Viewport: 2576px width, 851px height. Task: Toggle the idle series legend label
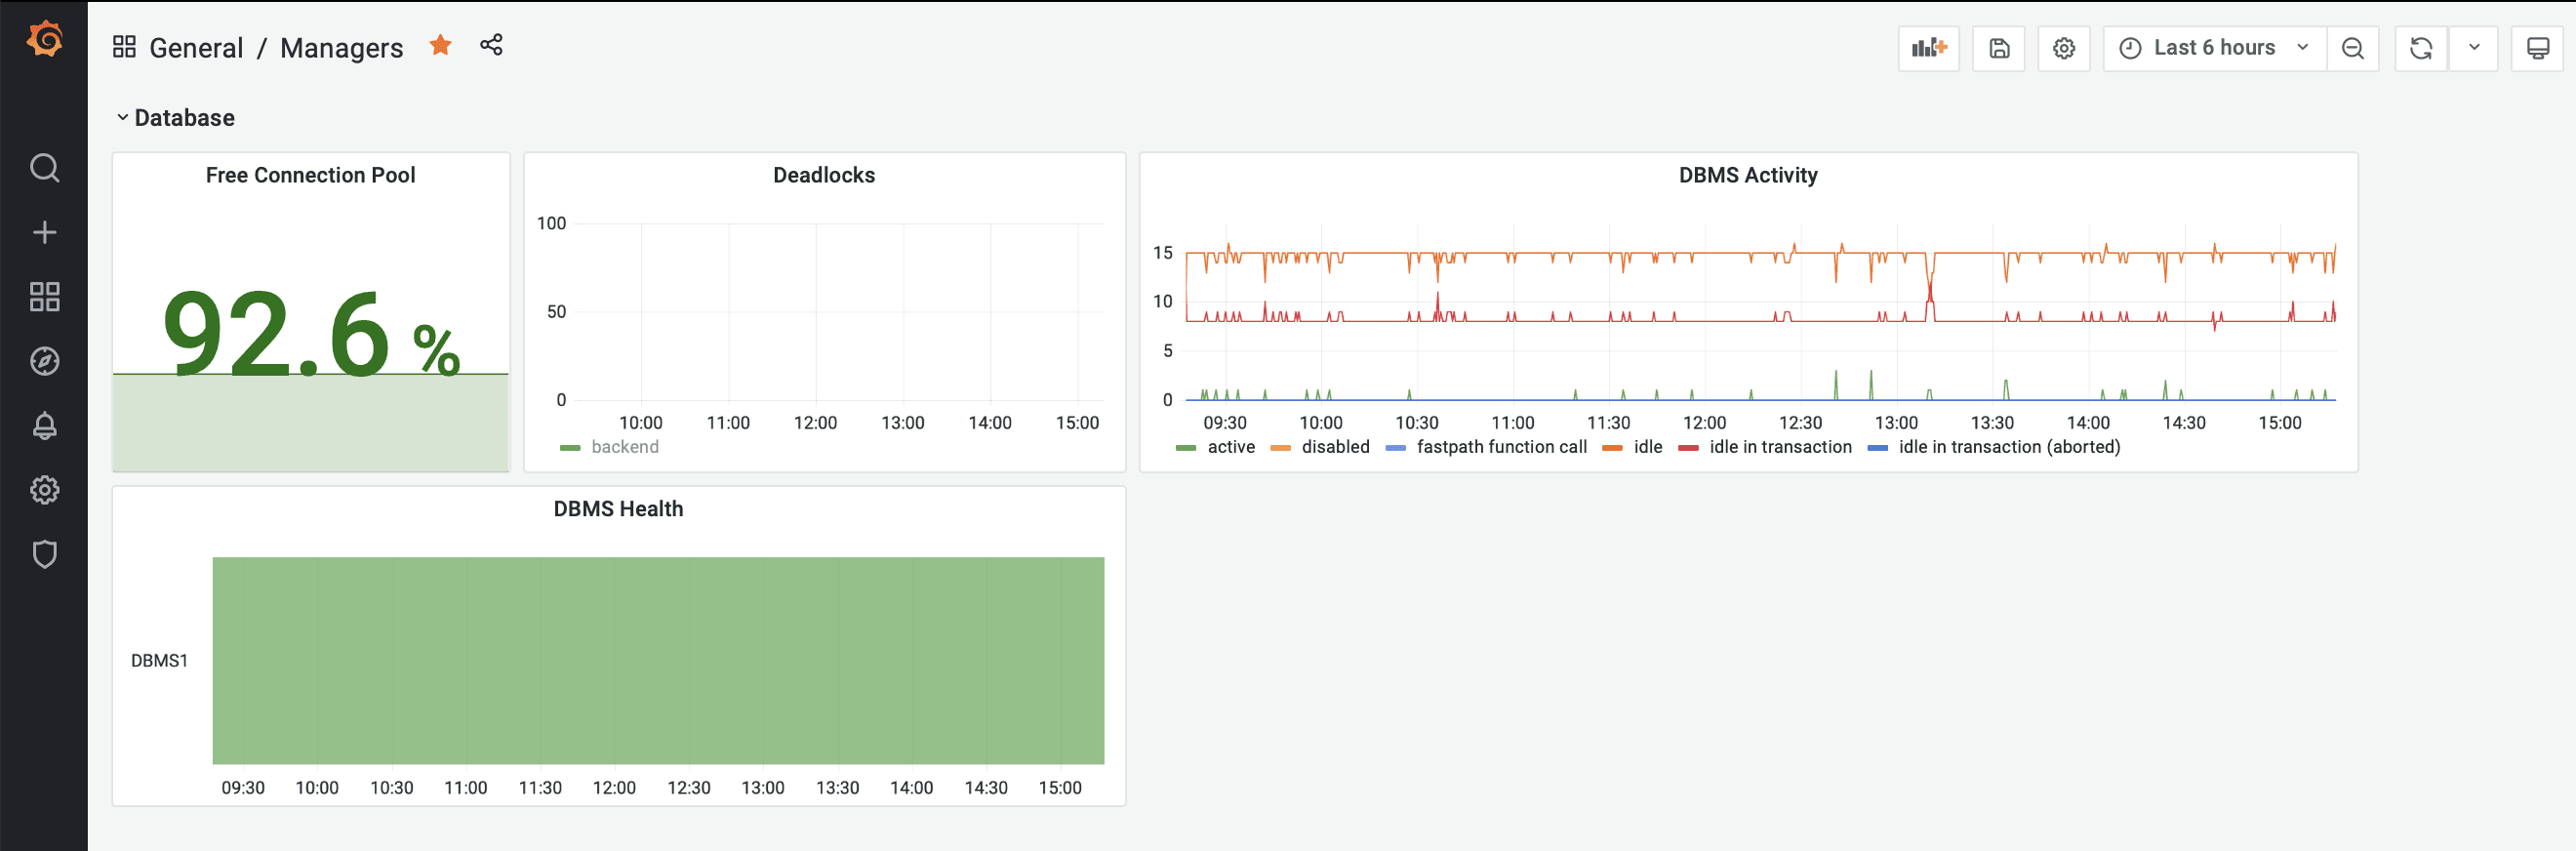coord(1647,447)
